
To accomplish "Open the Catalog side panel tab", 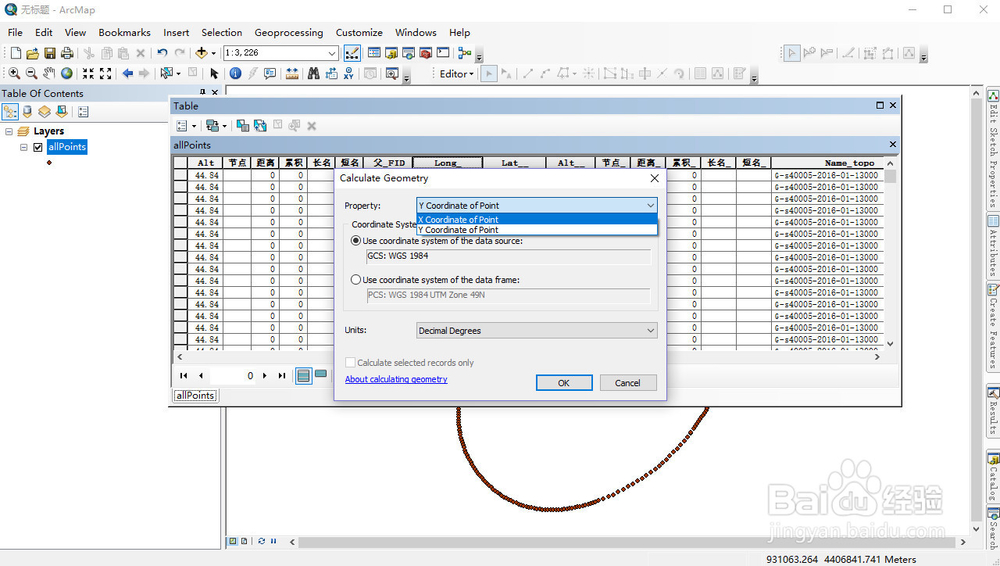I will click(x=993, y=477).
